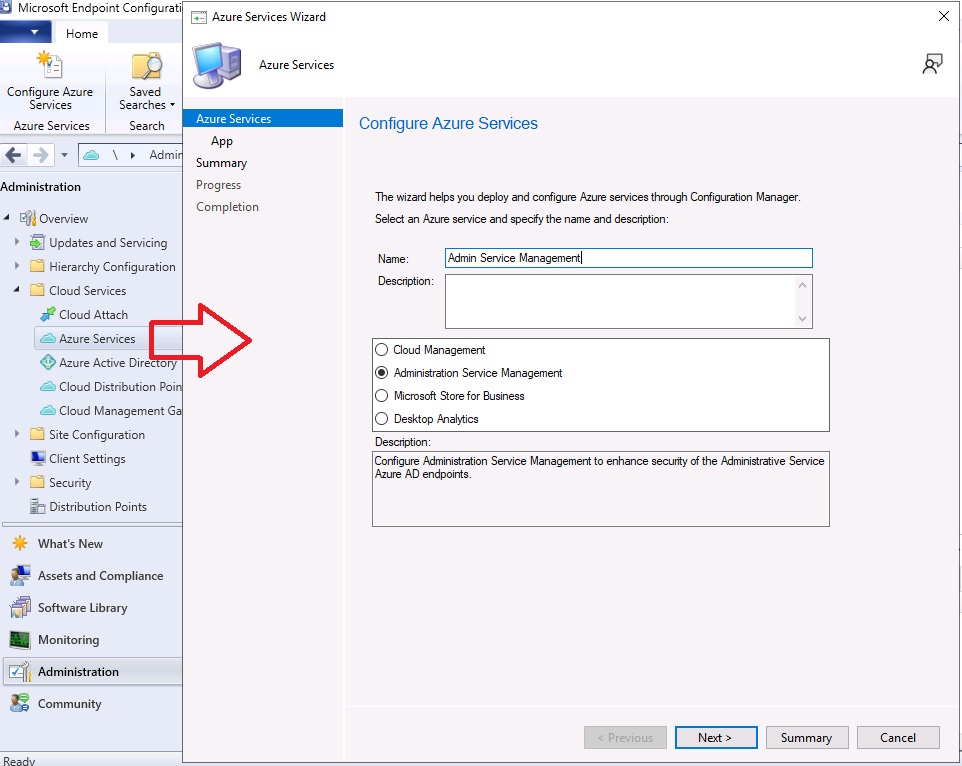Viewport: 962px width, 766px height.
Task: Expand the address bar path chevron
Action: 133,155
